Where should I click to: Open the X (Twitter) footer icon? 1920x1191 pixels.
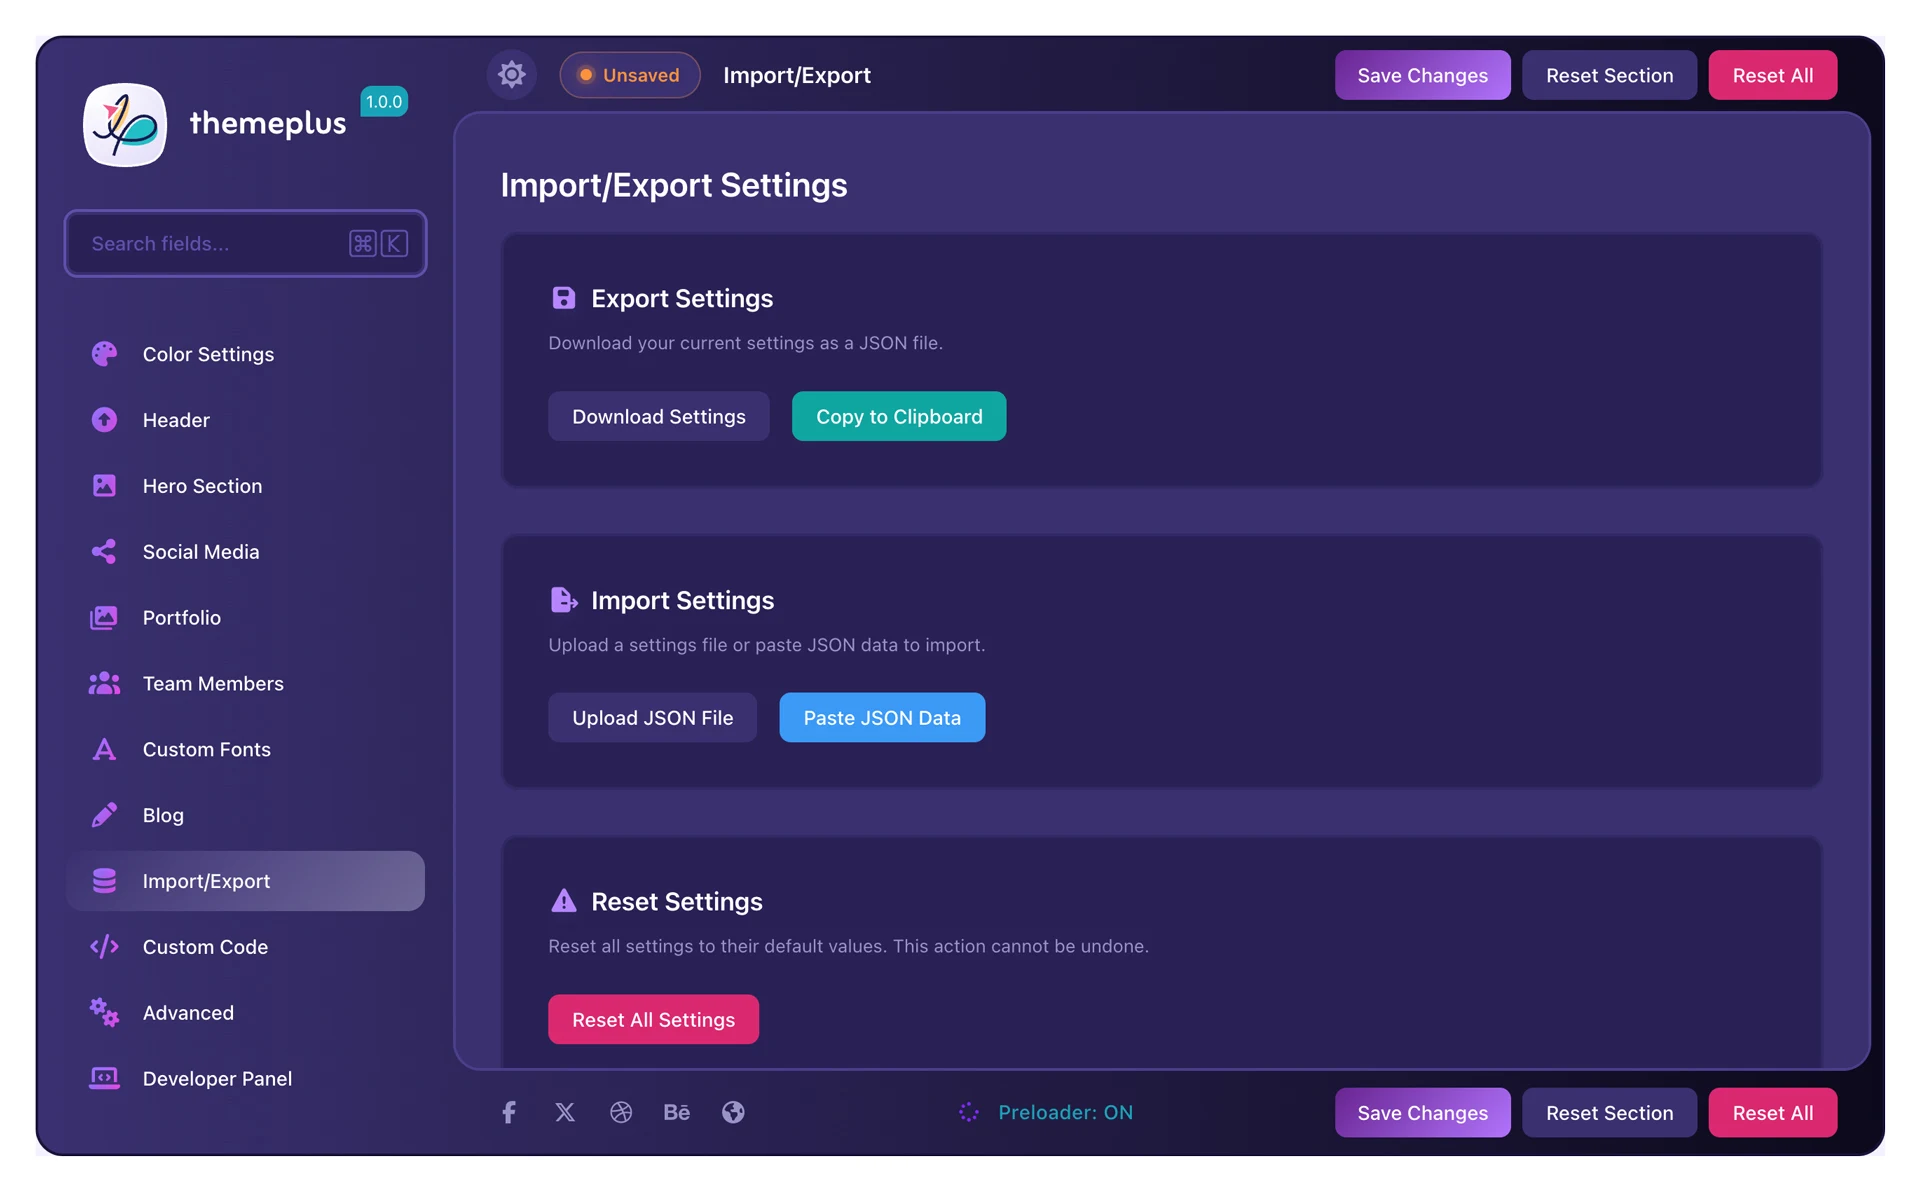[x=565, y=1112]
